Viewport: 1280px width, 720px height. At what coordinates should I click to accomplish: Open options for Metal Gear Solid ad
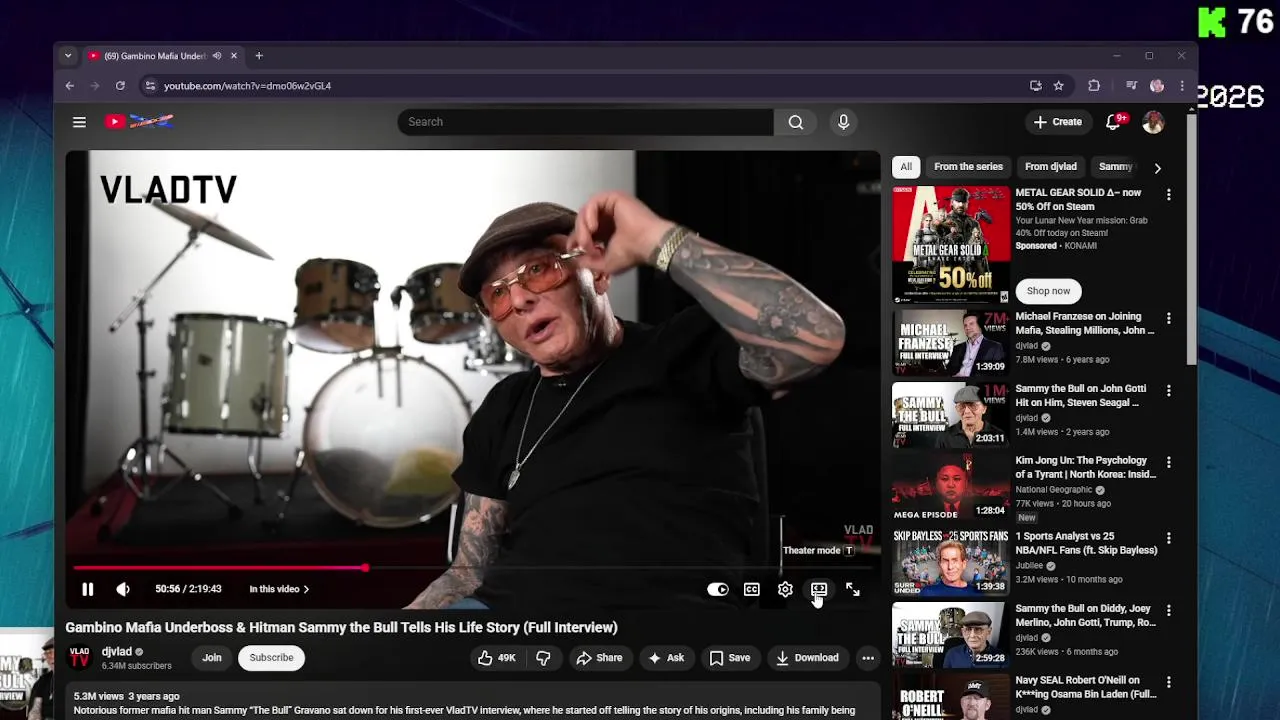click(1168, 194)
